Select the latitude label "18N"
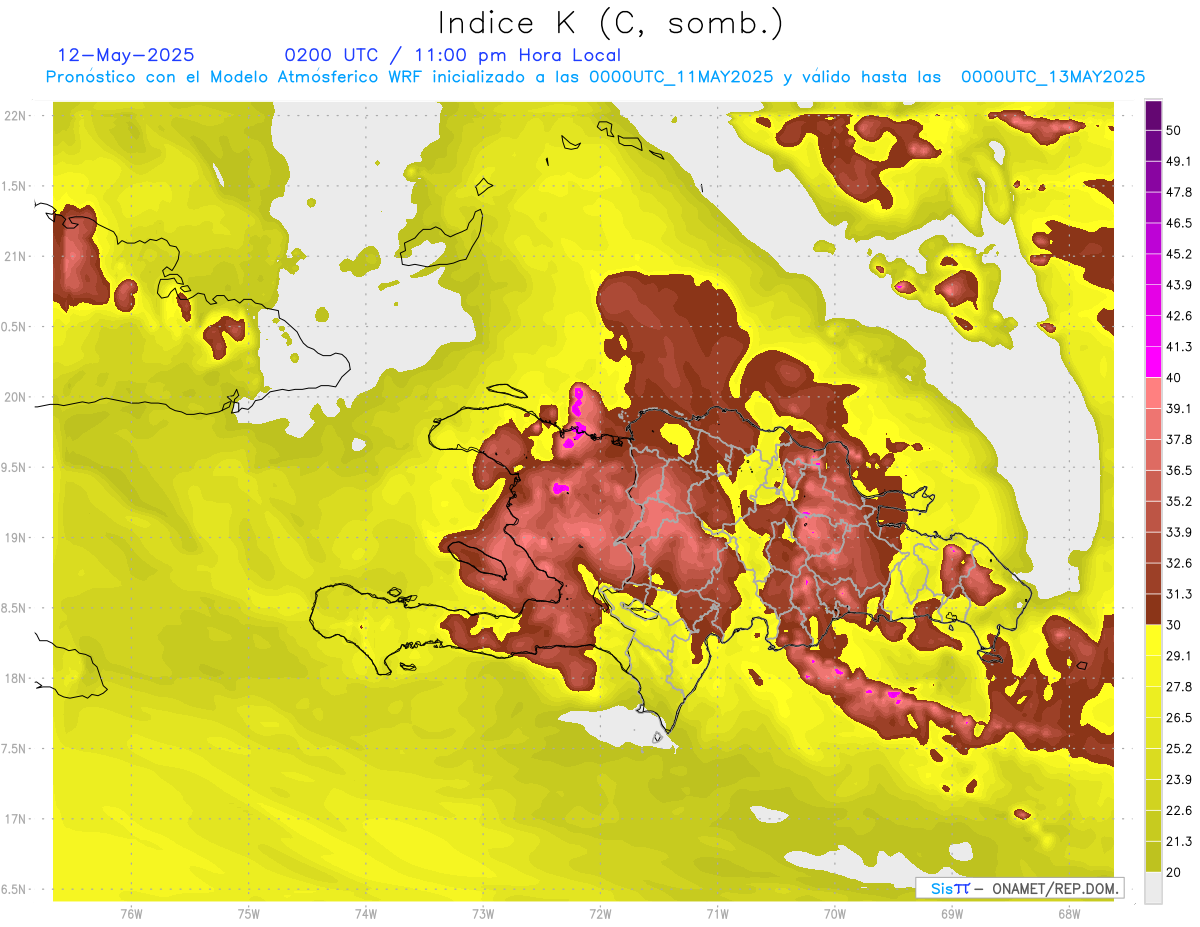 15,679
